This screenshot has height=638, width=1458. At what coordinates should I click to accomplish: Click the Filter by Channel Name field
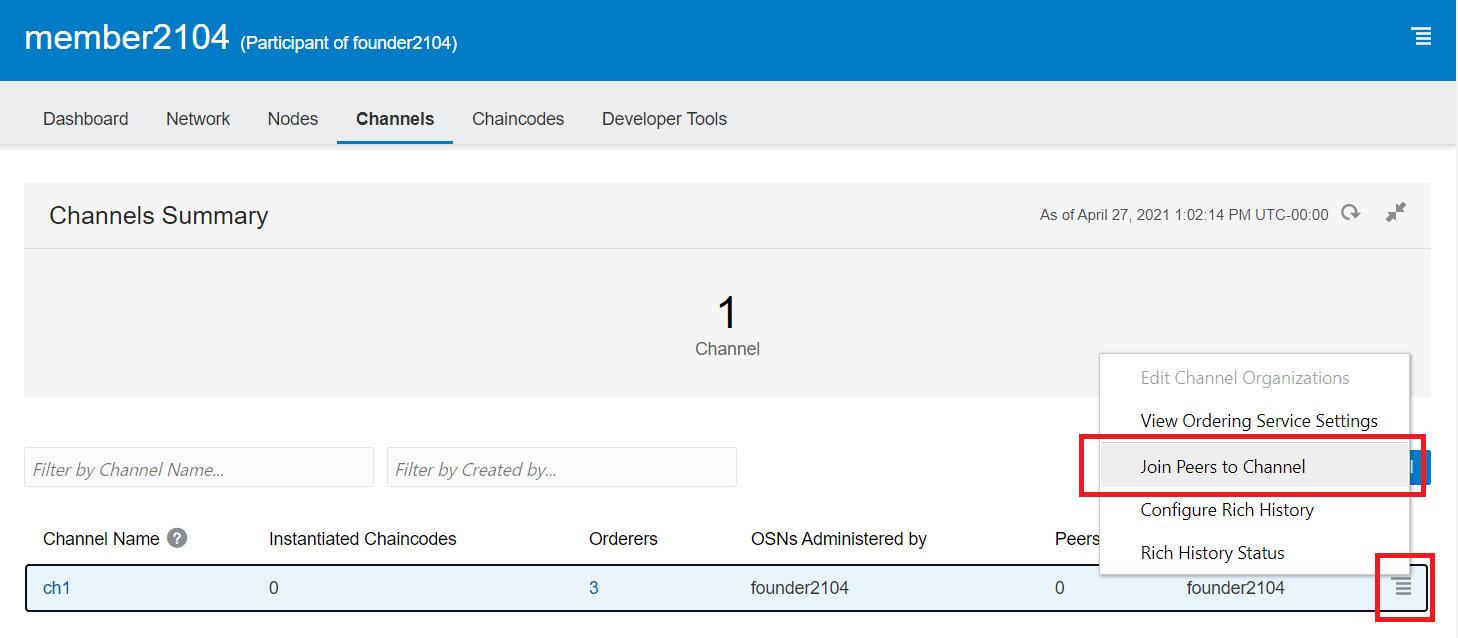coord(198,468)
